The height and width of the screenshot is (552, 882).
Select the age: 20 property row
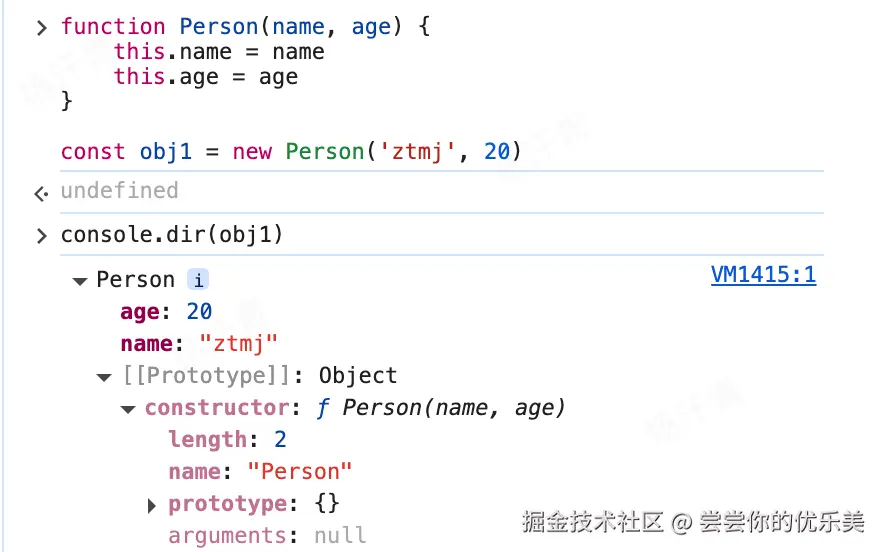166,312
